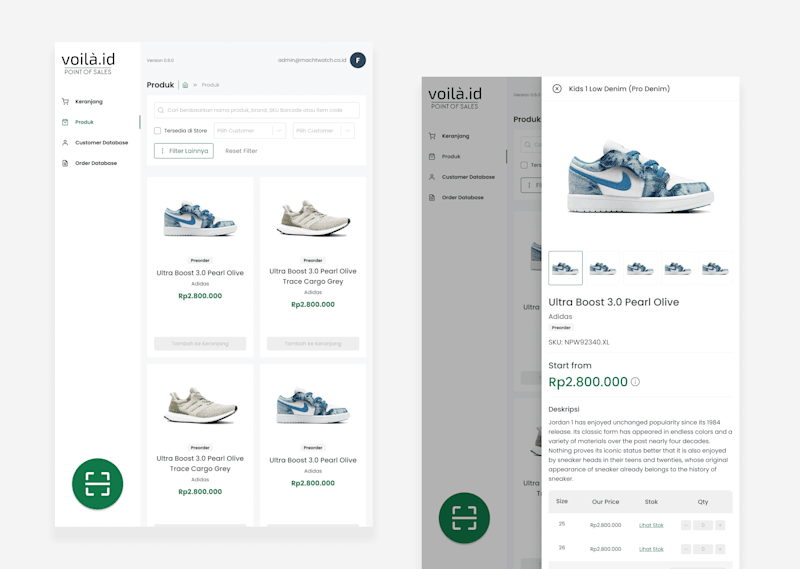Open top-right grey Ultra Boost product image
800x569 pixels.
pos(313,218)
